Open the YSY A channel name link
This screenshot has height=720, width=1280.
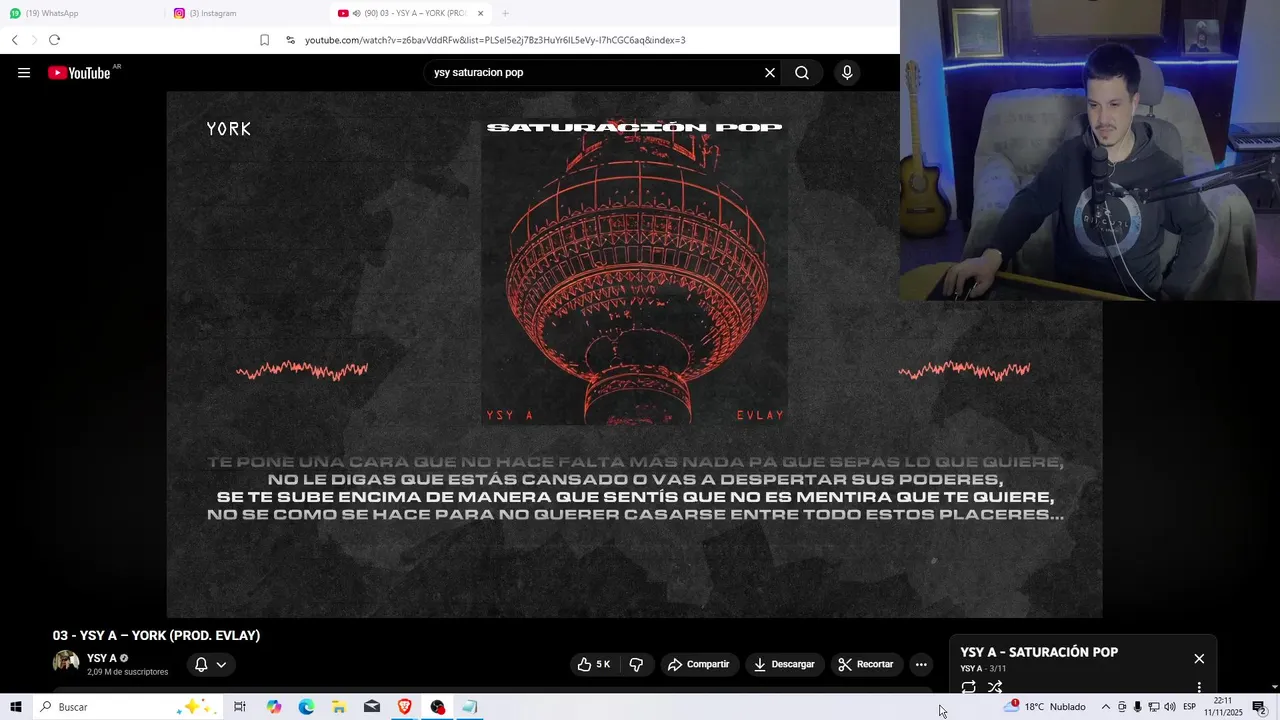click(x=102, y=658)
